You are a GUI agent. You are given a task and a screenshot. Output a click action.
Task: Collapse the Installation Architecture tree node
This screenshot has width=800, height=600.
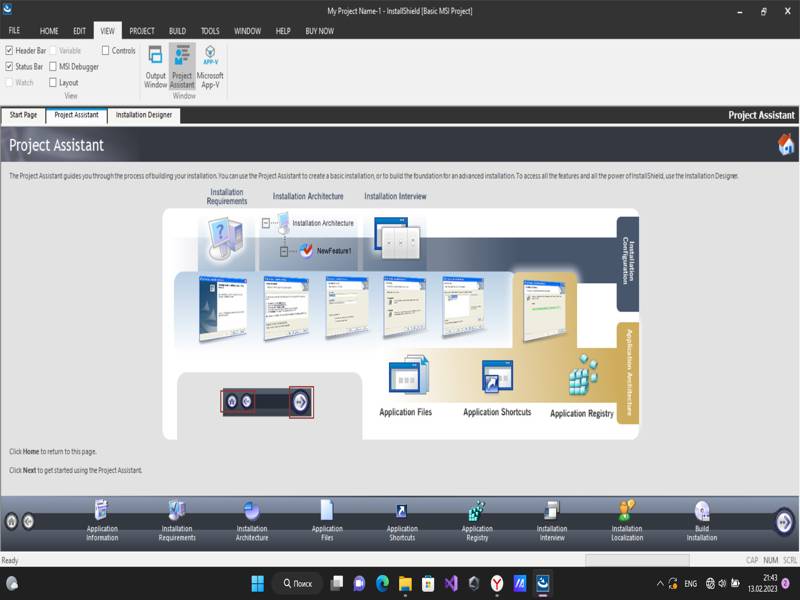click(x=265, y=223)
